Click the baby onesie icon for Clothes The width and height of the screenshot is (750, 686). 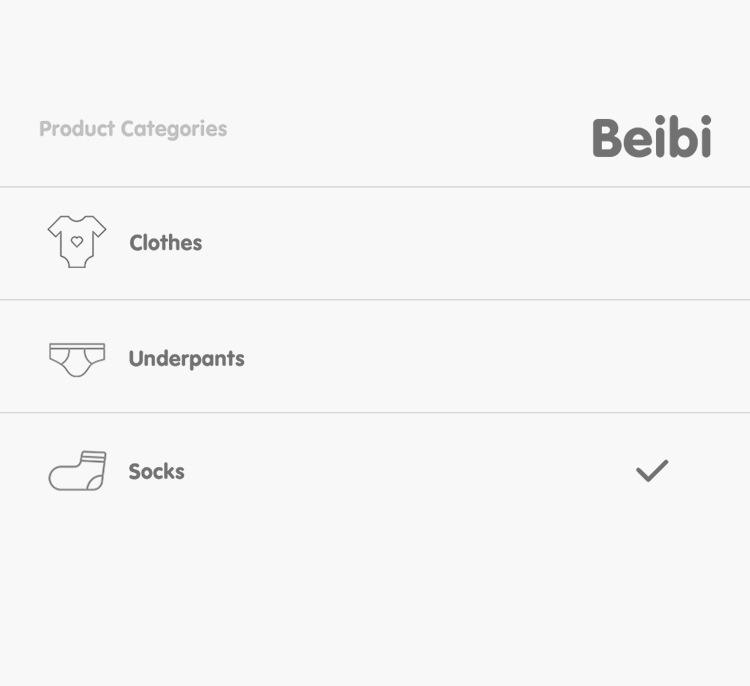coord(77,242)
